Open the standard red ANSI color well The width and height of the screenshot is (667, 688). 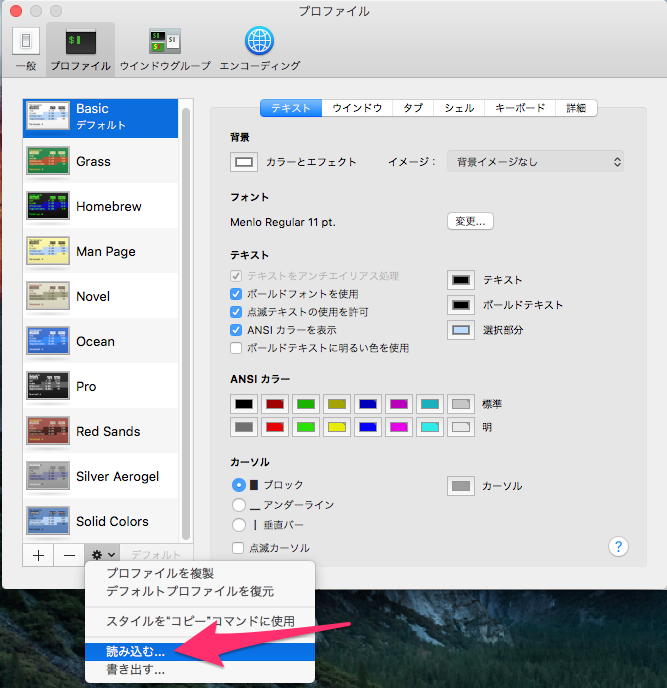[275, 404]
